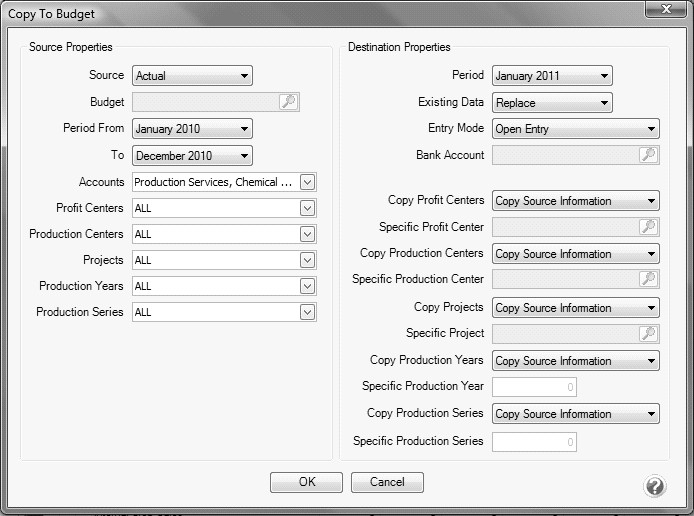Change Existing Data Replace dropdown
Screen dimensions: 694x516
(x=603, y=103)
